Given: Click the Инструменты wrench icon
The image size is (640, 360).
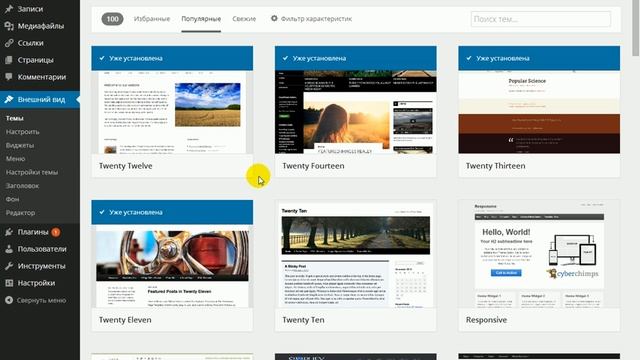Looking at the screenshot, I should pyautogui.click(x=9, y=266).
